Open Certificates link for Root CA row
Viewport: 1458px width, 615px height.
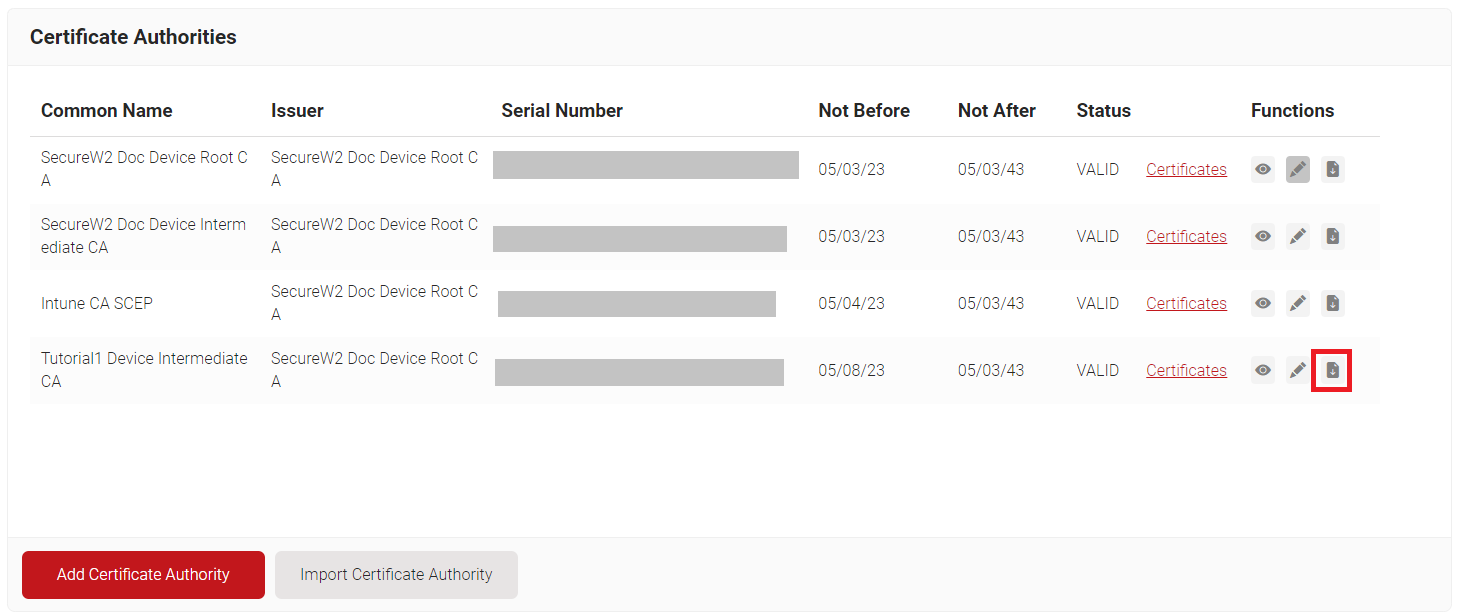(x=1186, y=170)
